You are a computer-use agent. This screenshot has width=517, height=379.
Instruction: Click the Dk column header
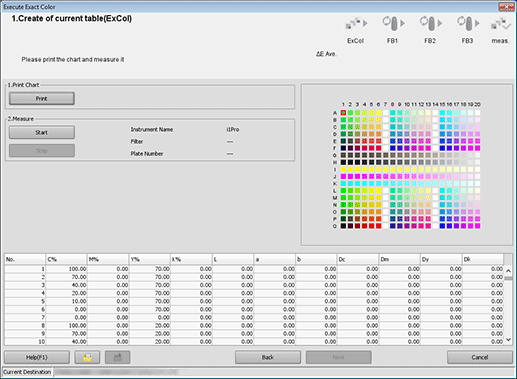482,259
